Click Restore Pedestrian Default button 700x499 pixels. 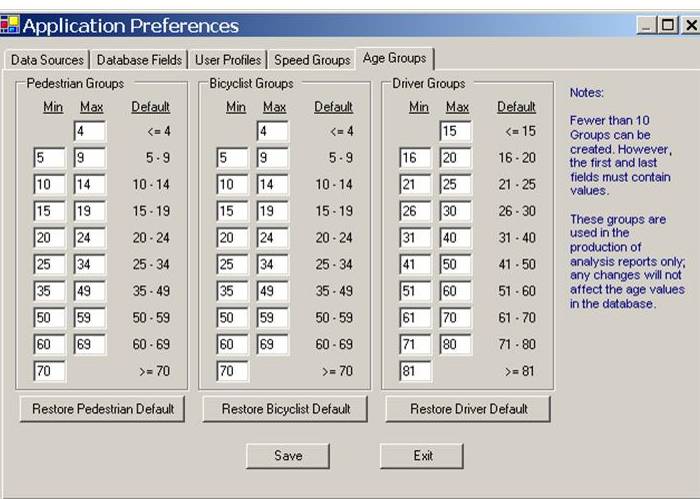[103, 409]
